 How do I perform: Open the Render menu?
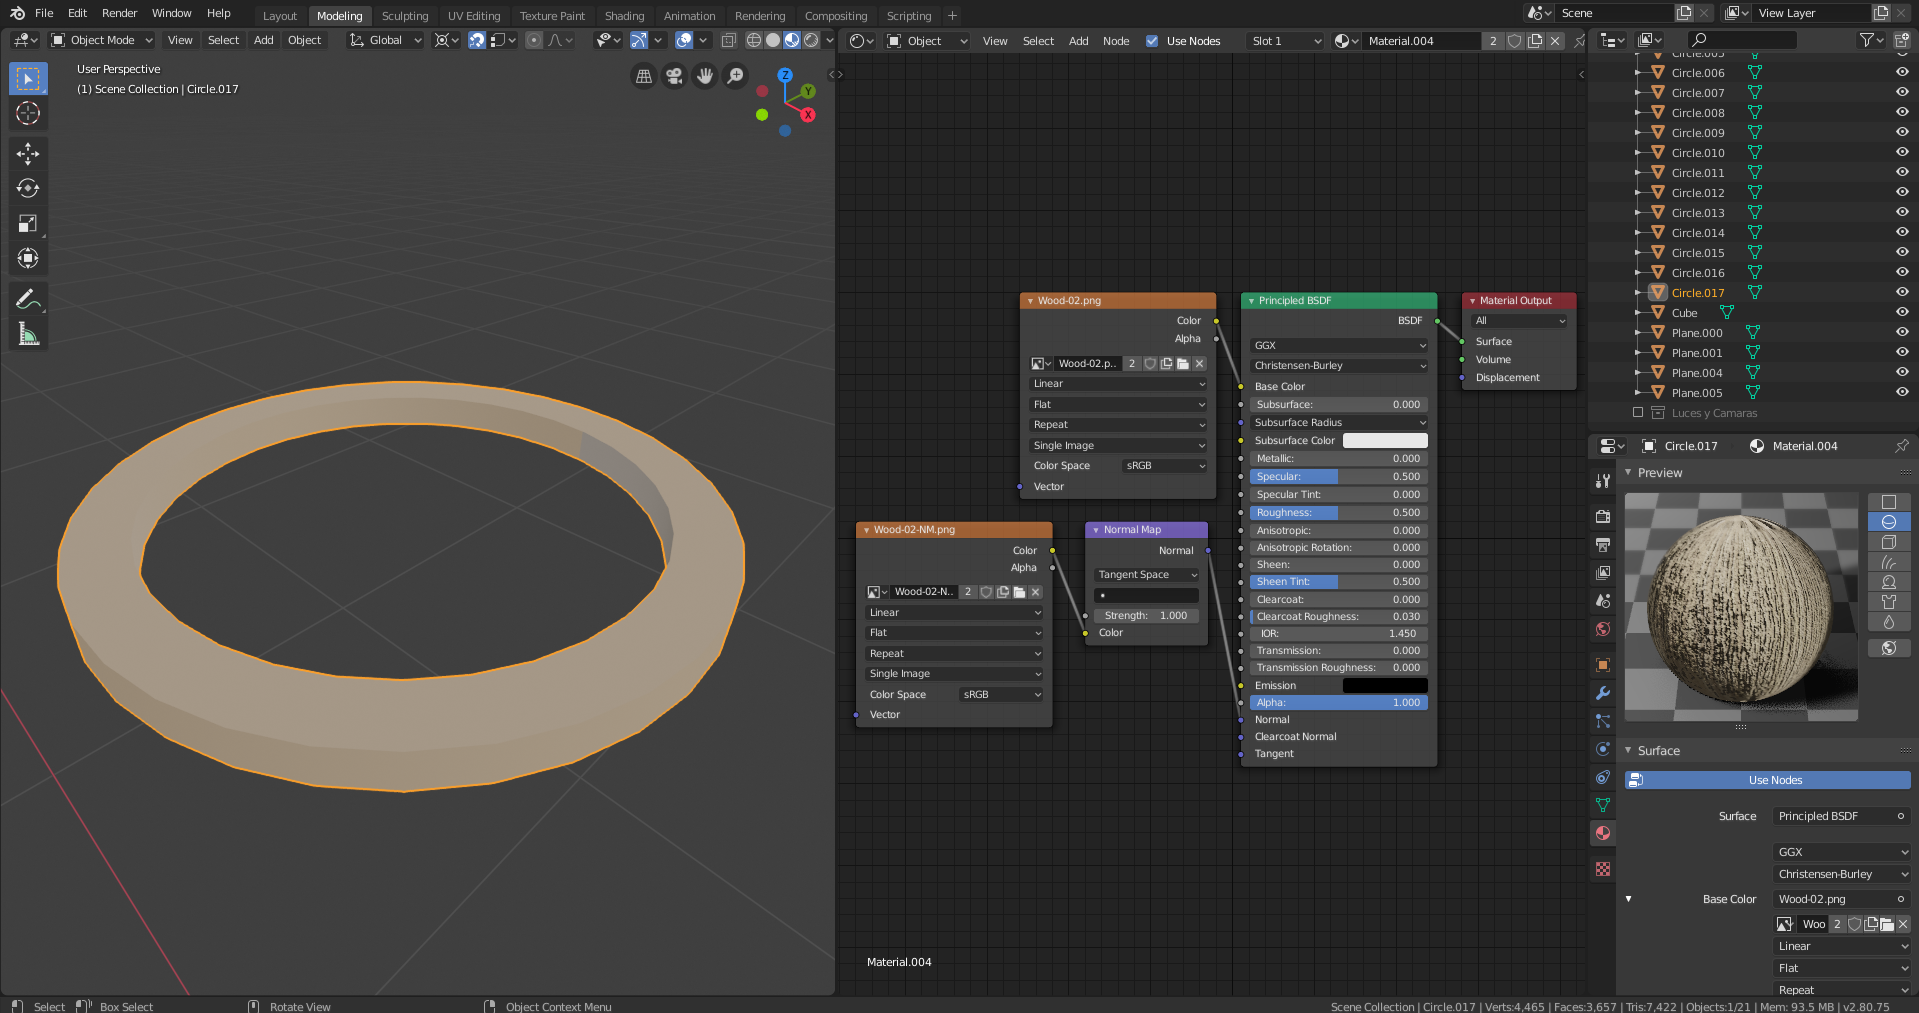(119, 13)
